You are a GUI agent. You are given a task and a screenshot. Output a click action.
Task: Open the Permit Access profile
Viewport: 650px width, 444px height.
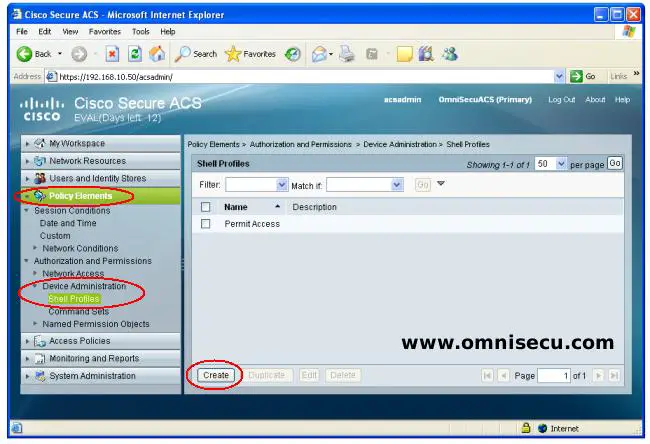pos(252,224)
